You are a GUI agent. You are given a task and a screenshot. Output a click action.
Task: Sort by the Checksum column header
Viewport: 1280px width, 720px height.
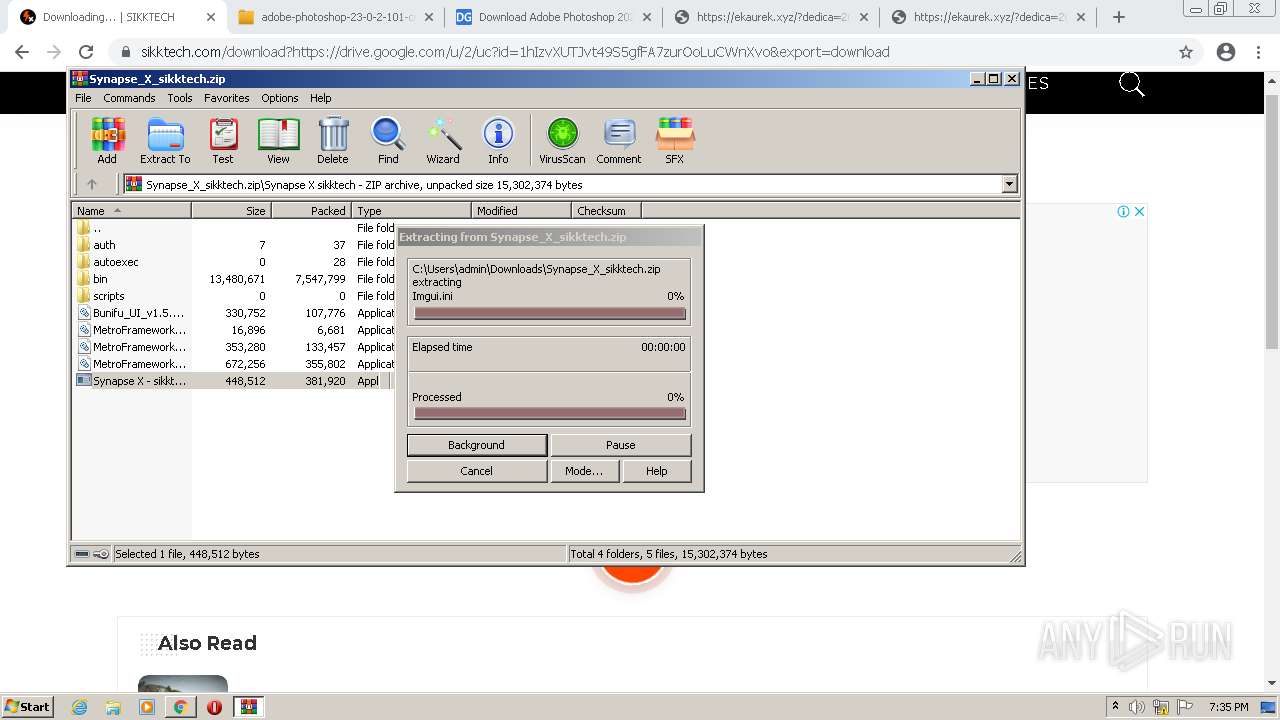tap(606, 211)
